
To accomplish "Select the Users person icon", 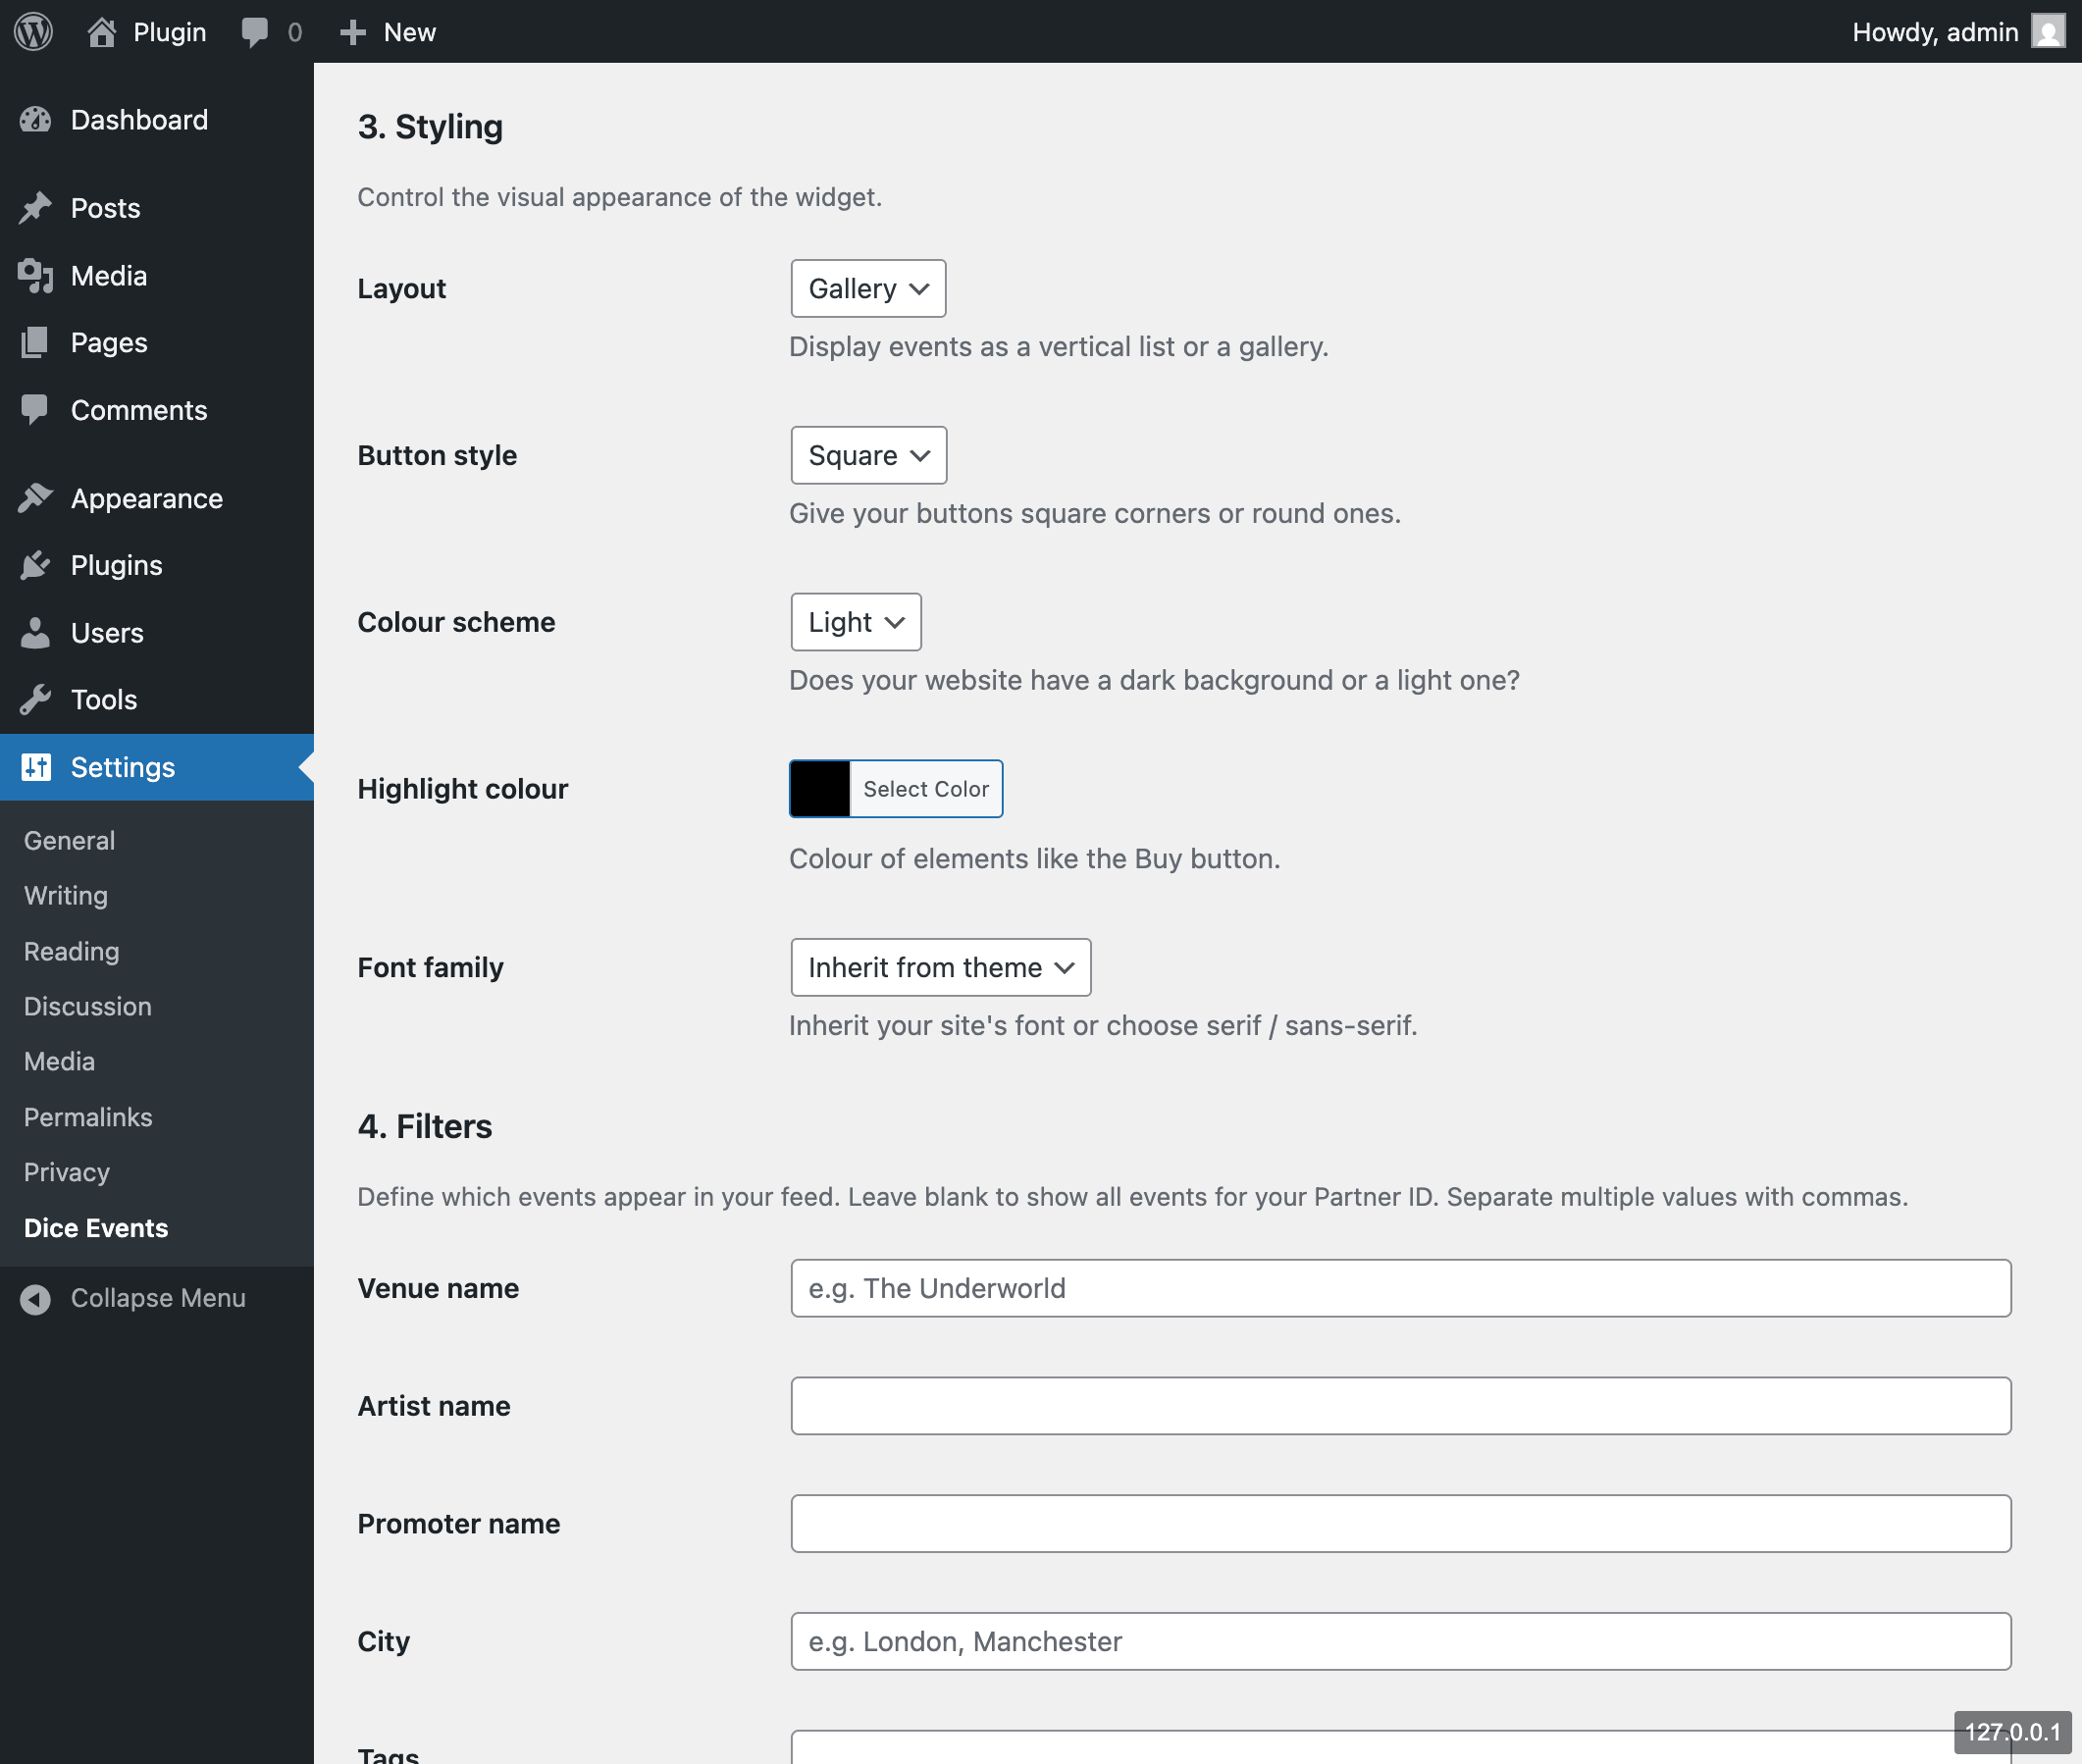I will pos(36,632).
